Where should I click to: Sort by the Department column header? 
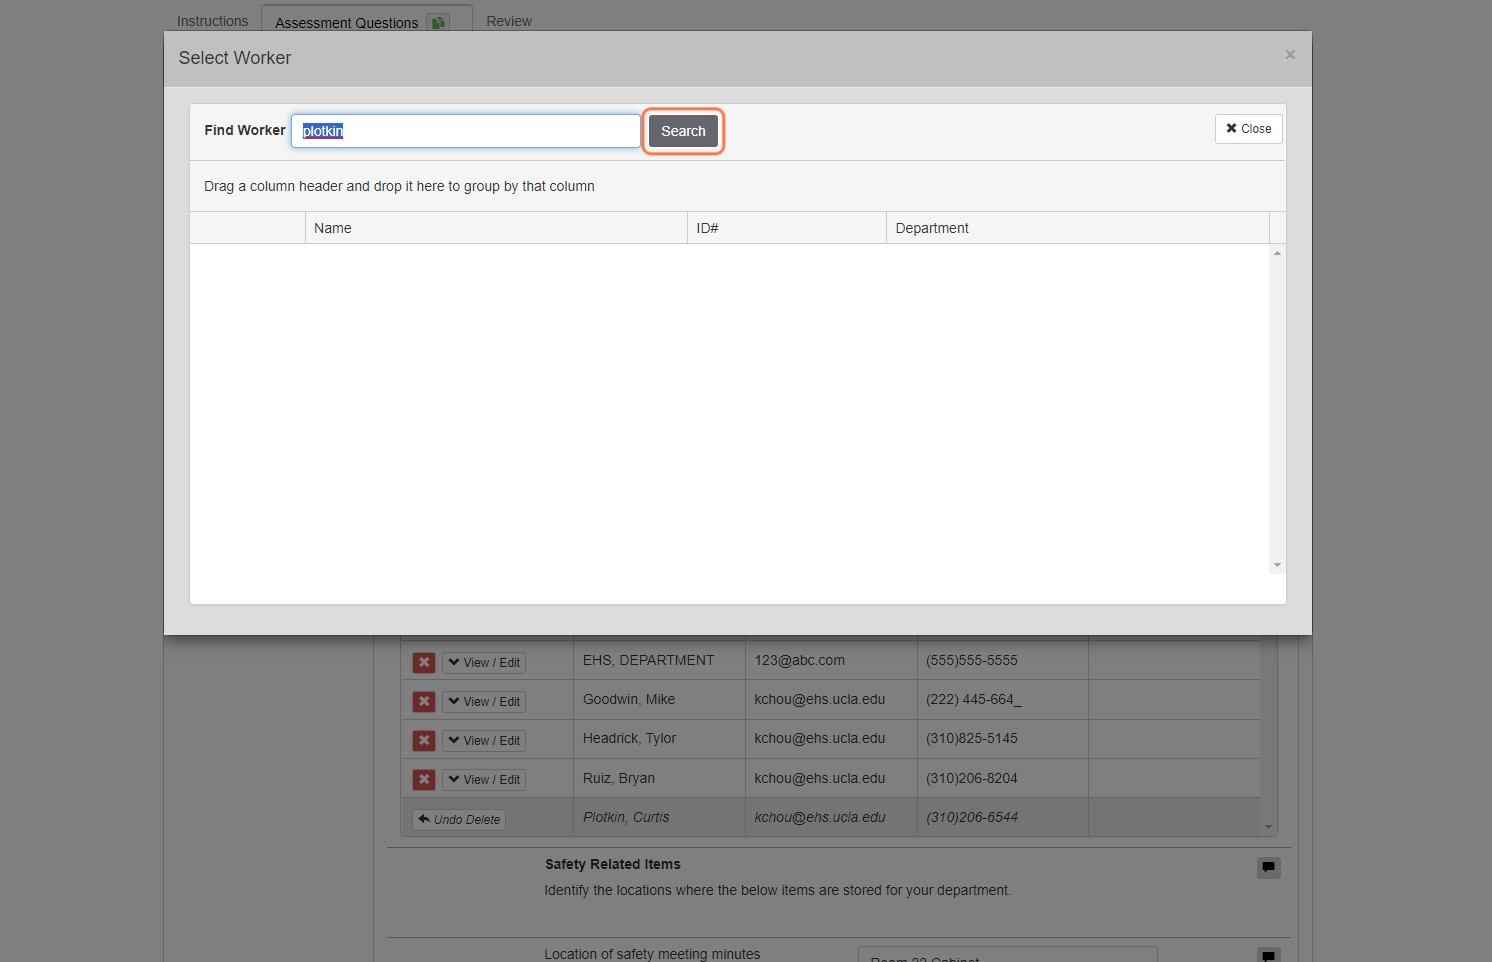click(x=1078, y=228)
